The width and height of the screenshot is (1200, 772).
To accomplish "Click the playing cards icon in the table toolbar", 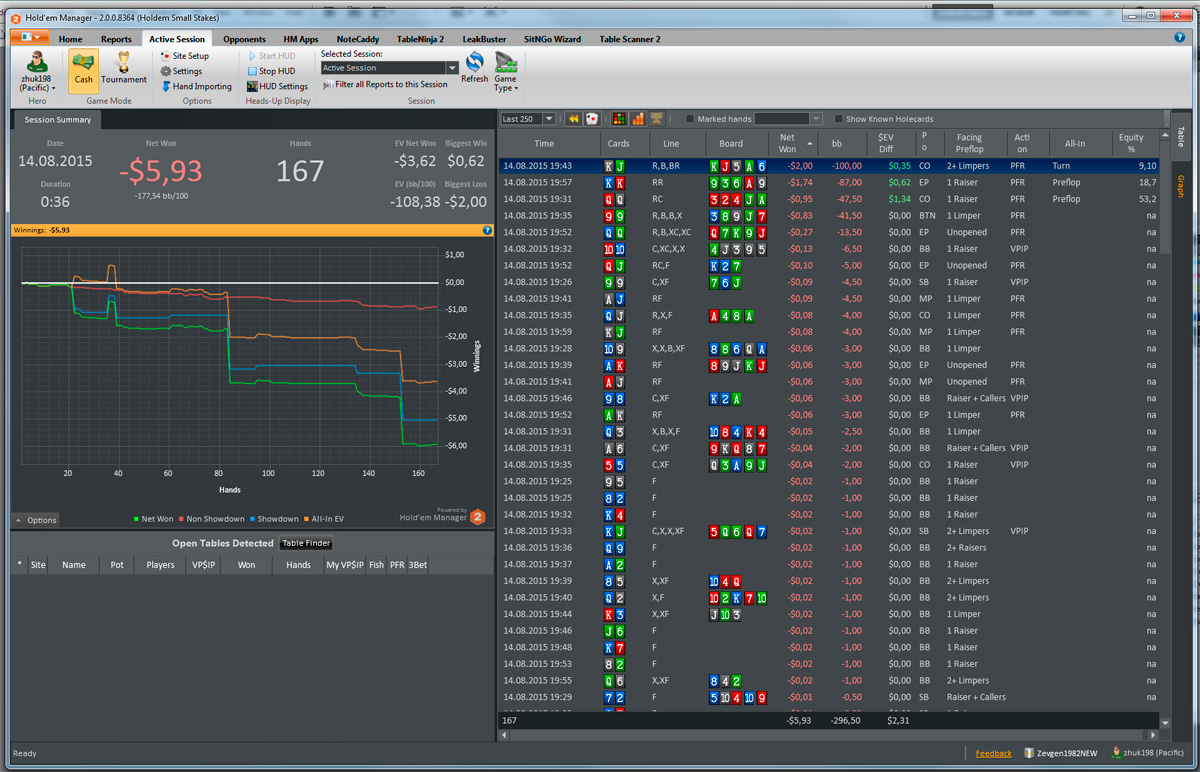I will point(592,118).
